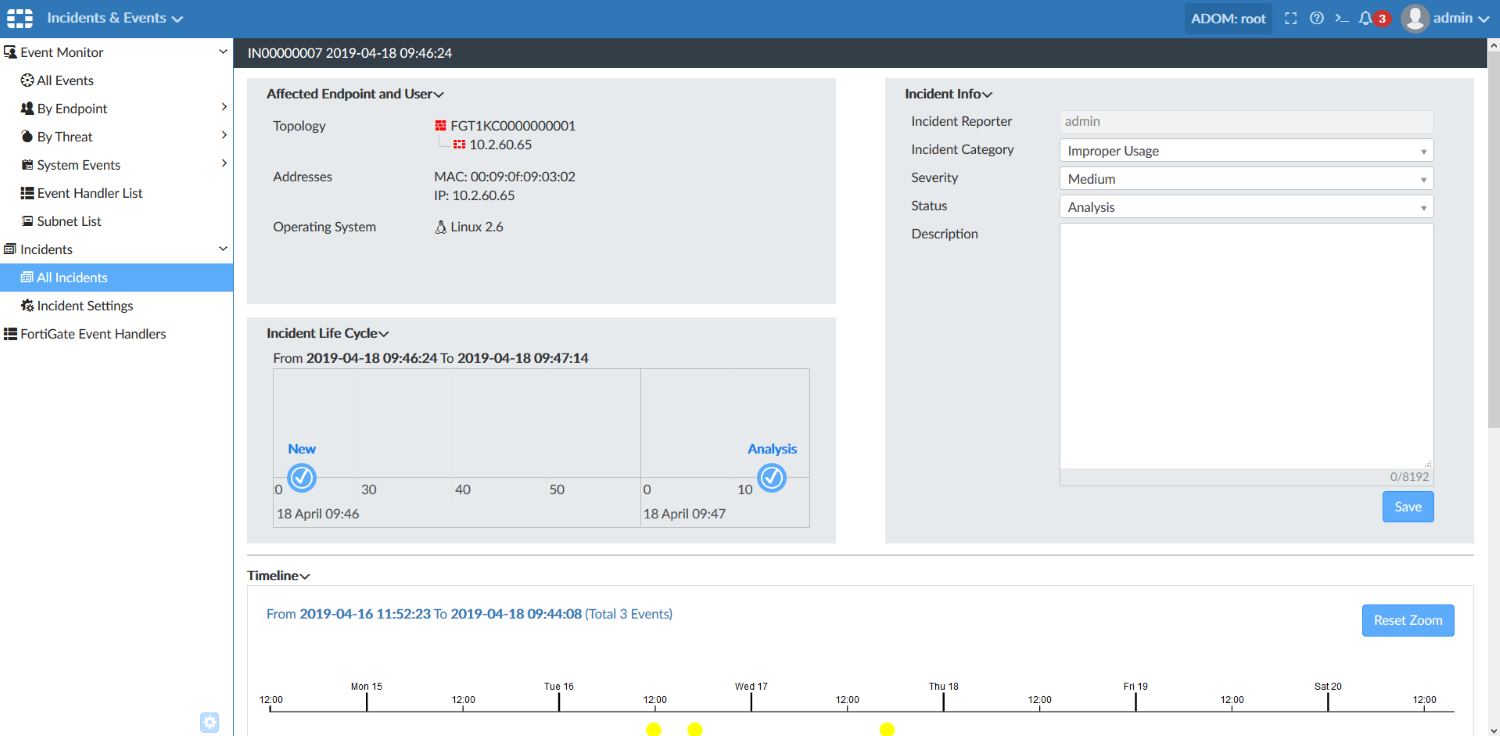Toggle full screen mode icon
This screenshot has height=736, width=1500.
[1291, 18]
